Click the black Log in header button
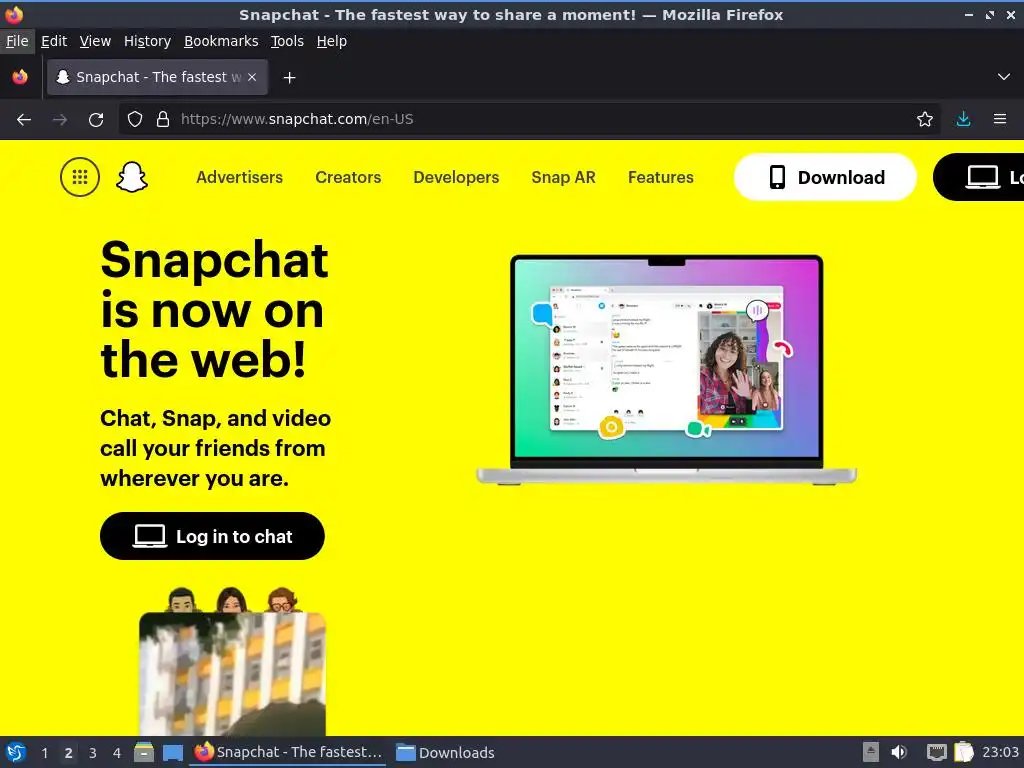 [x=980, y=177]
